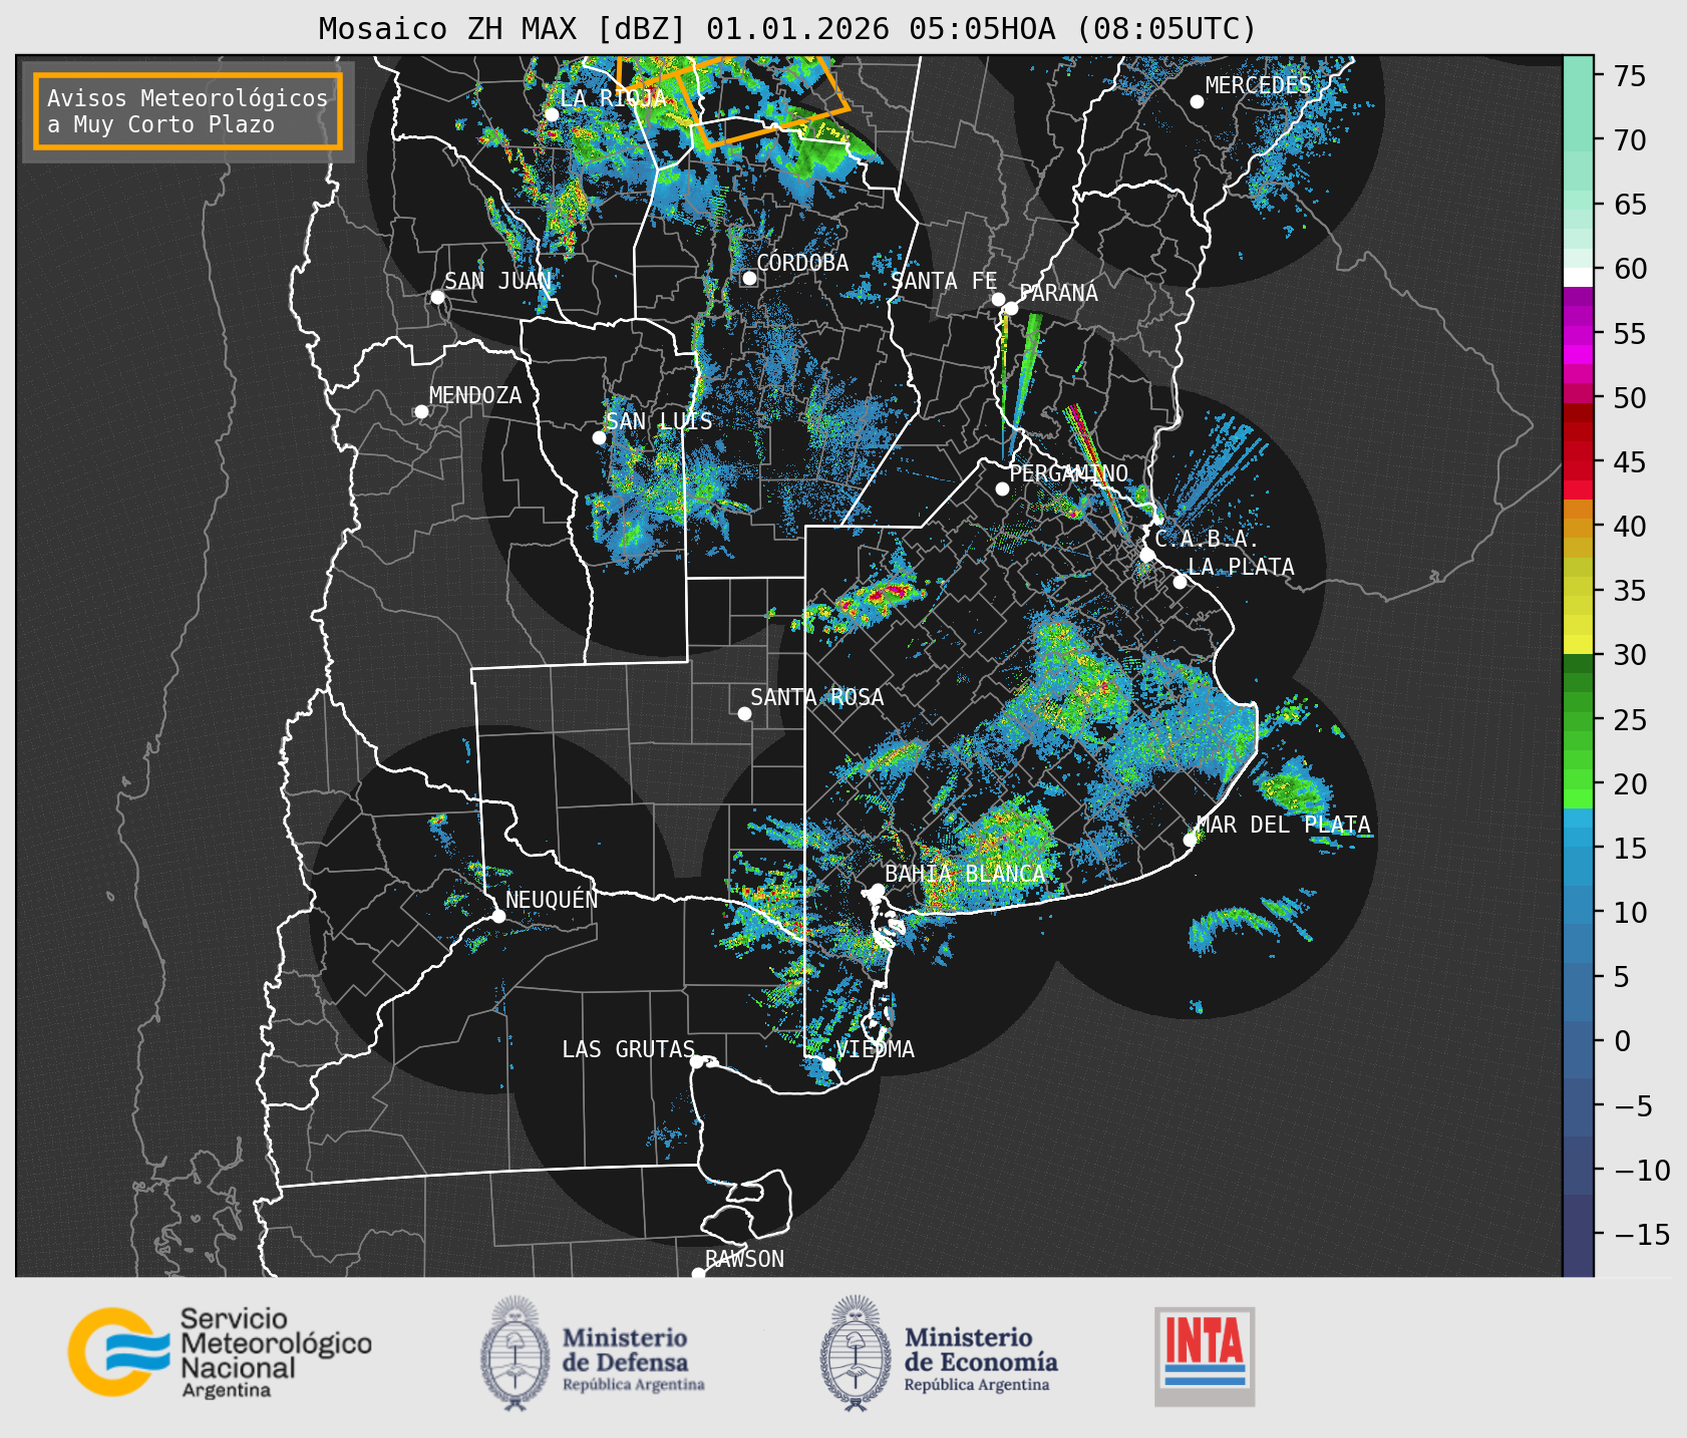Click the Neuquén city marker dot

coord(498,916)
